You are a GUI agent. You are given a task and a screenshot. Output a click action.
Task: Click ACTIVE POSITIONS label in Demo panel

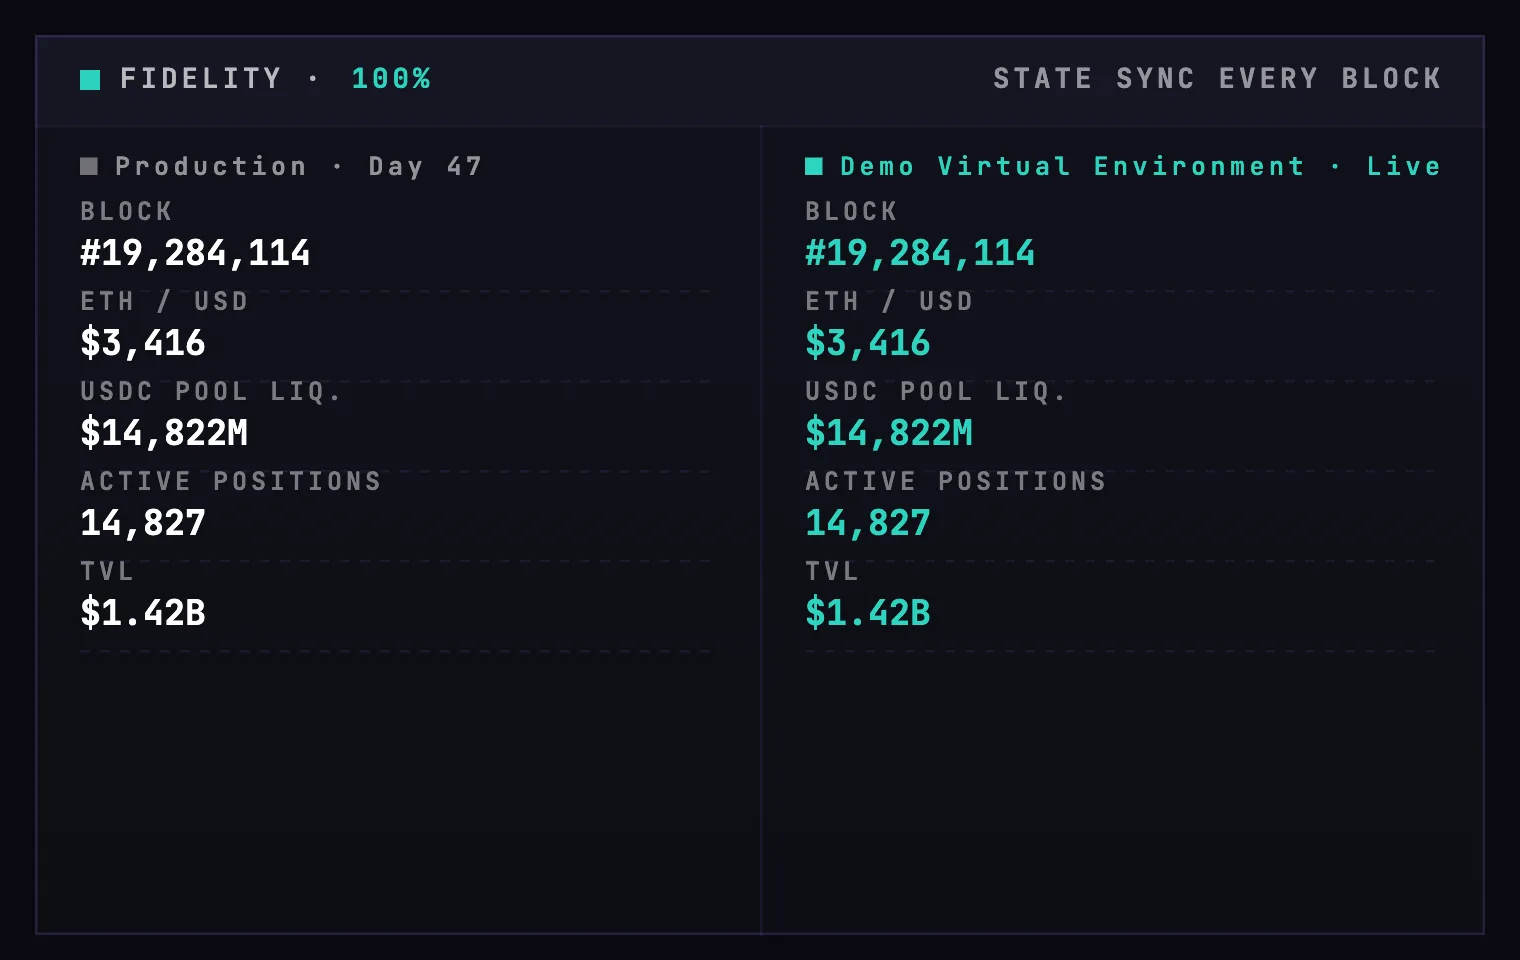coord(956,482)
